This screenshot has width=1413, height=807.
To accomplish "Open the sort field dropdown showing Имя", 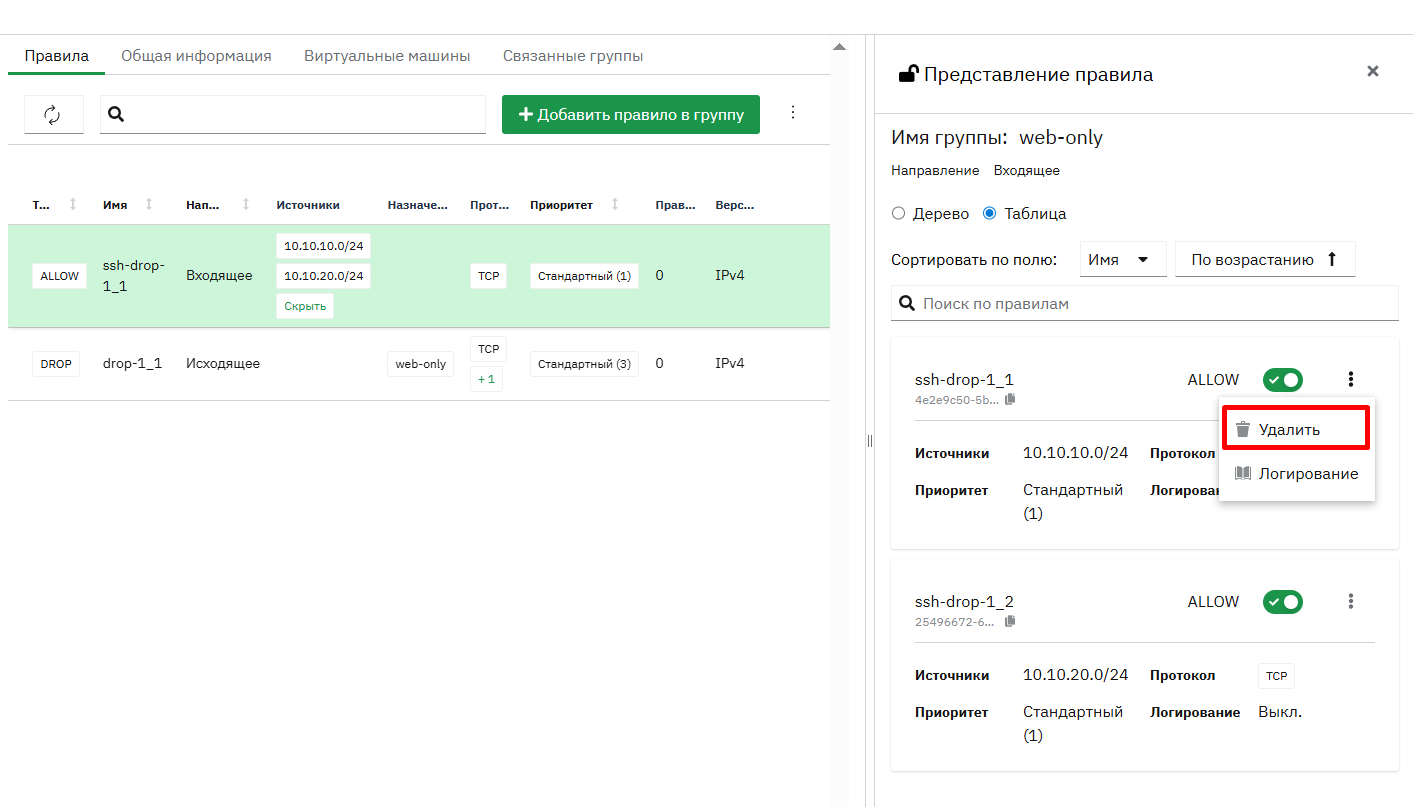I will click(1123, 259).
